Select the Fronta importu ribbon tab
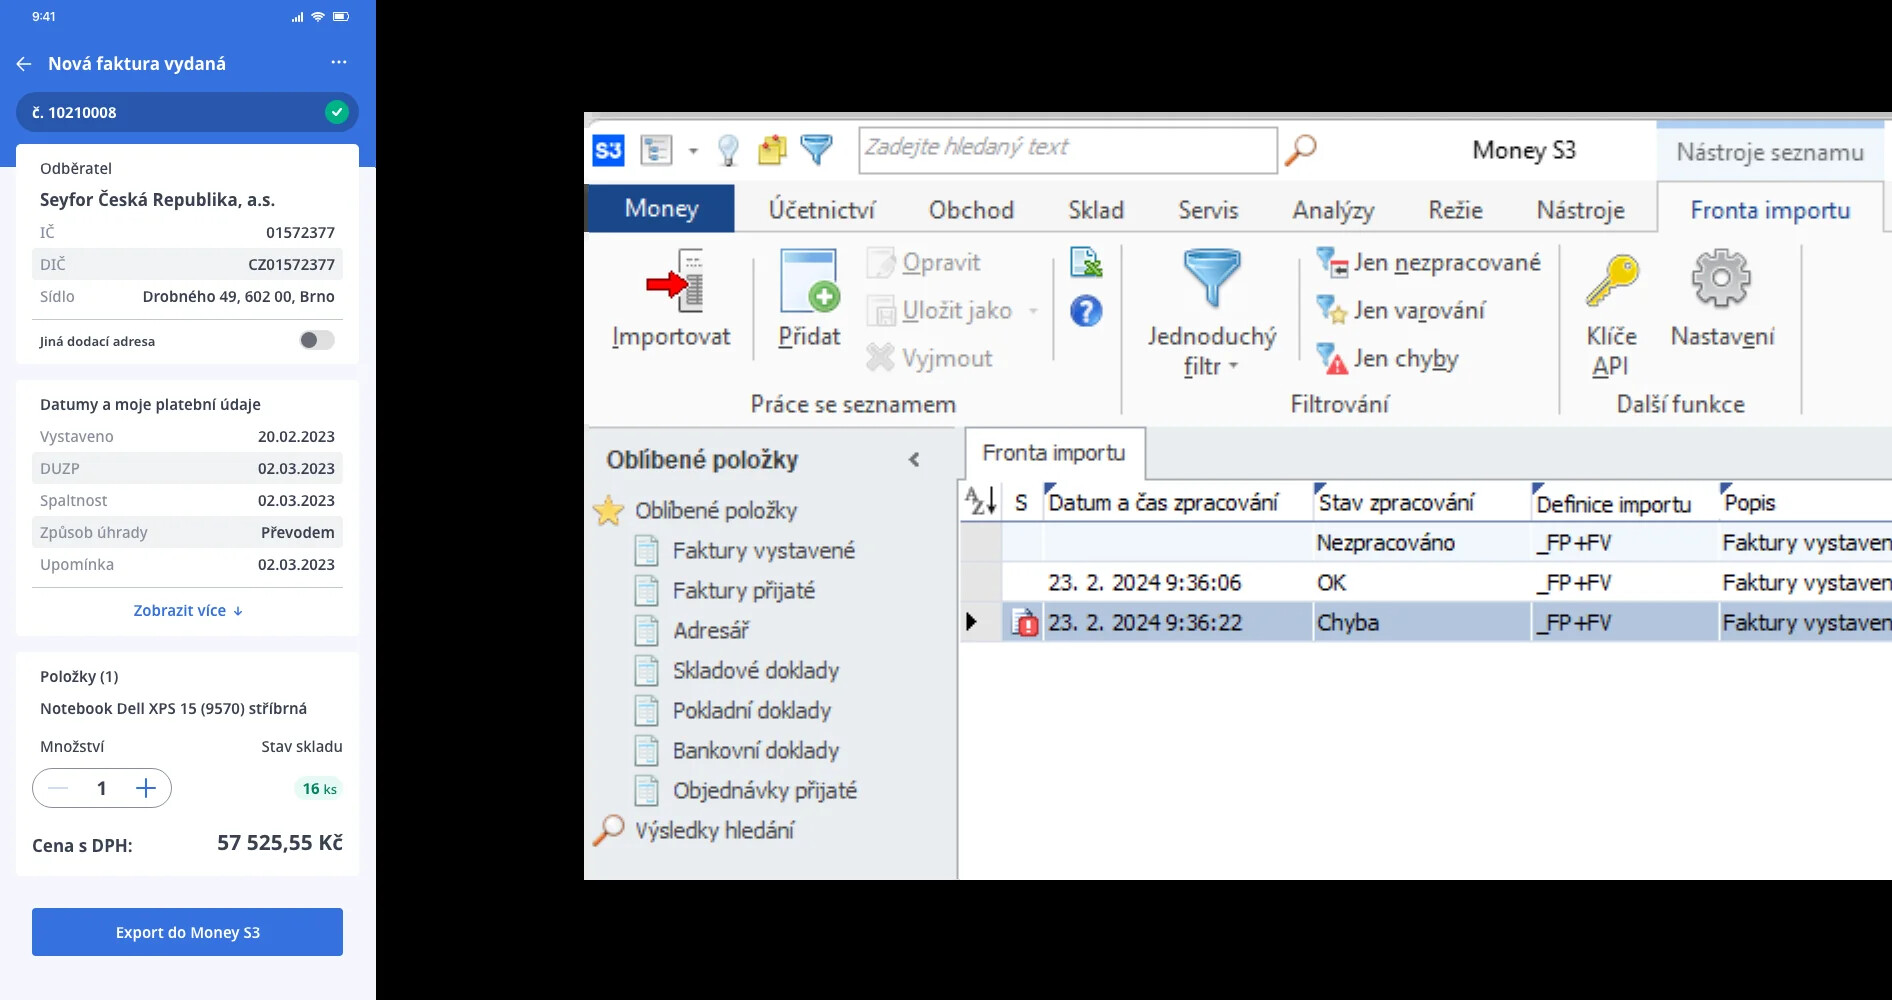Image resolution: width=1892 pixels, height=1000 pixels. point(1770,210)
